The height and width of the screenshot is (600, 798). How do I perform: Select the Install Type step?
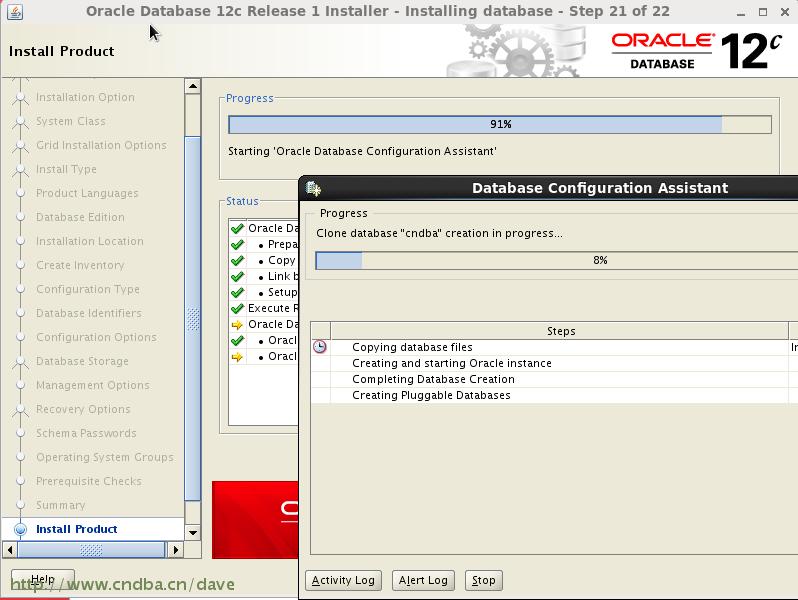[66, 169]
